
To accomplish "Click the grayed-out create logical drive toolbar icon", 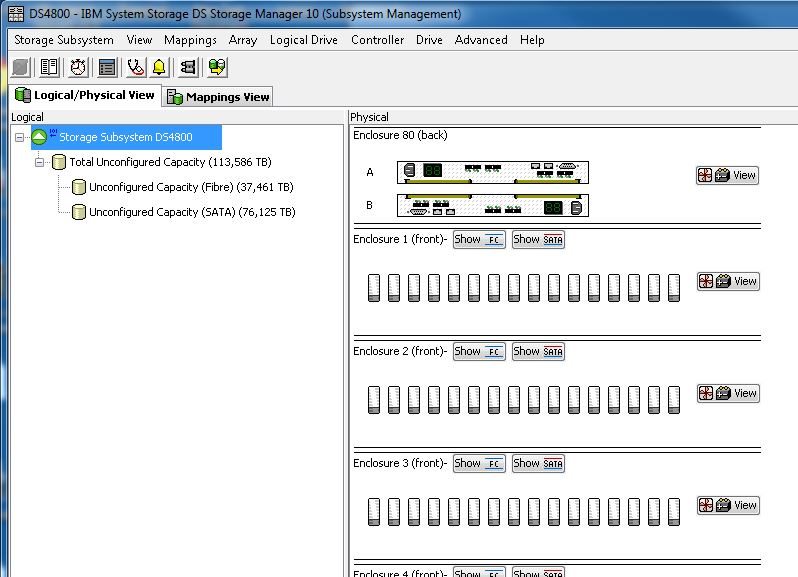I will coord(21,67).
